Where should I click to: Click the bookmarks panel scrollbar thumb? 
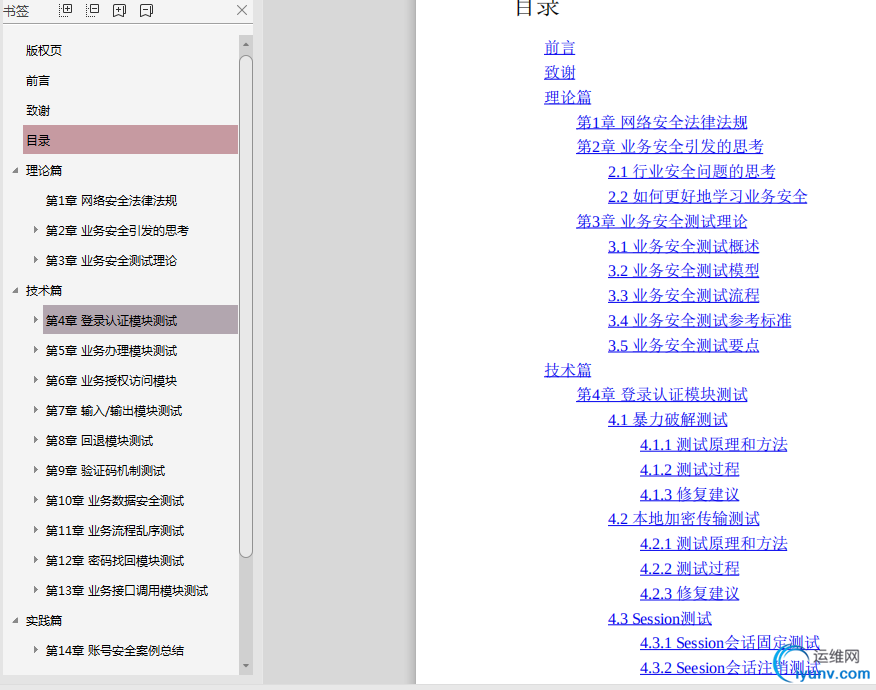246,306
